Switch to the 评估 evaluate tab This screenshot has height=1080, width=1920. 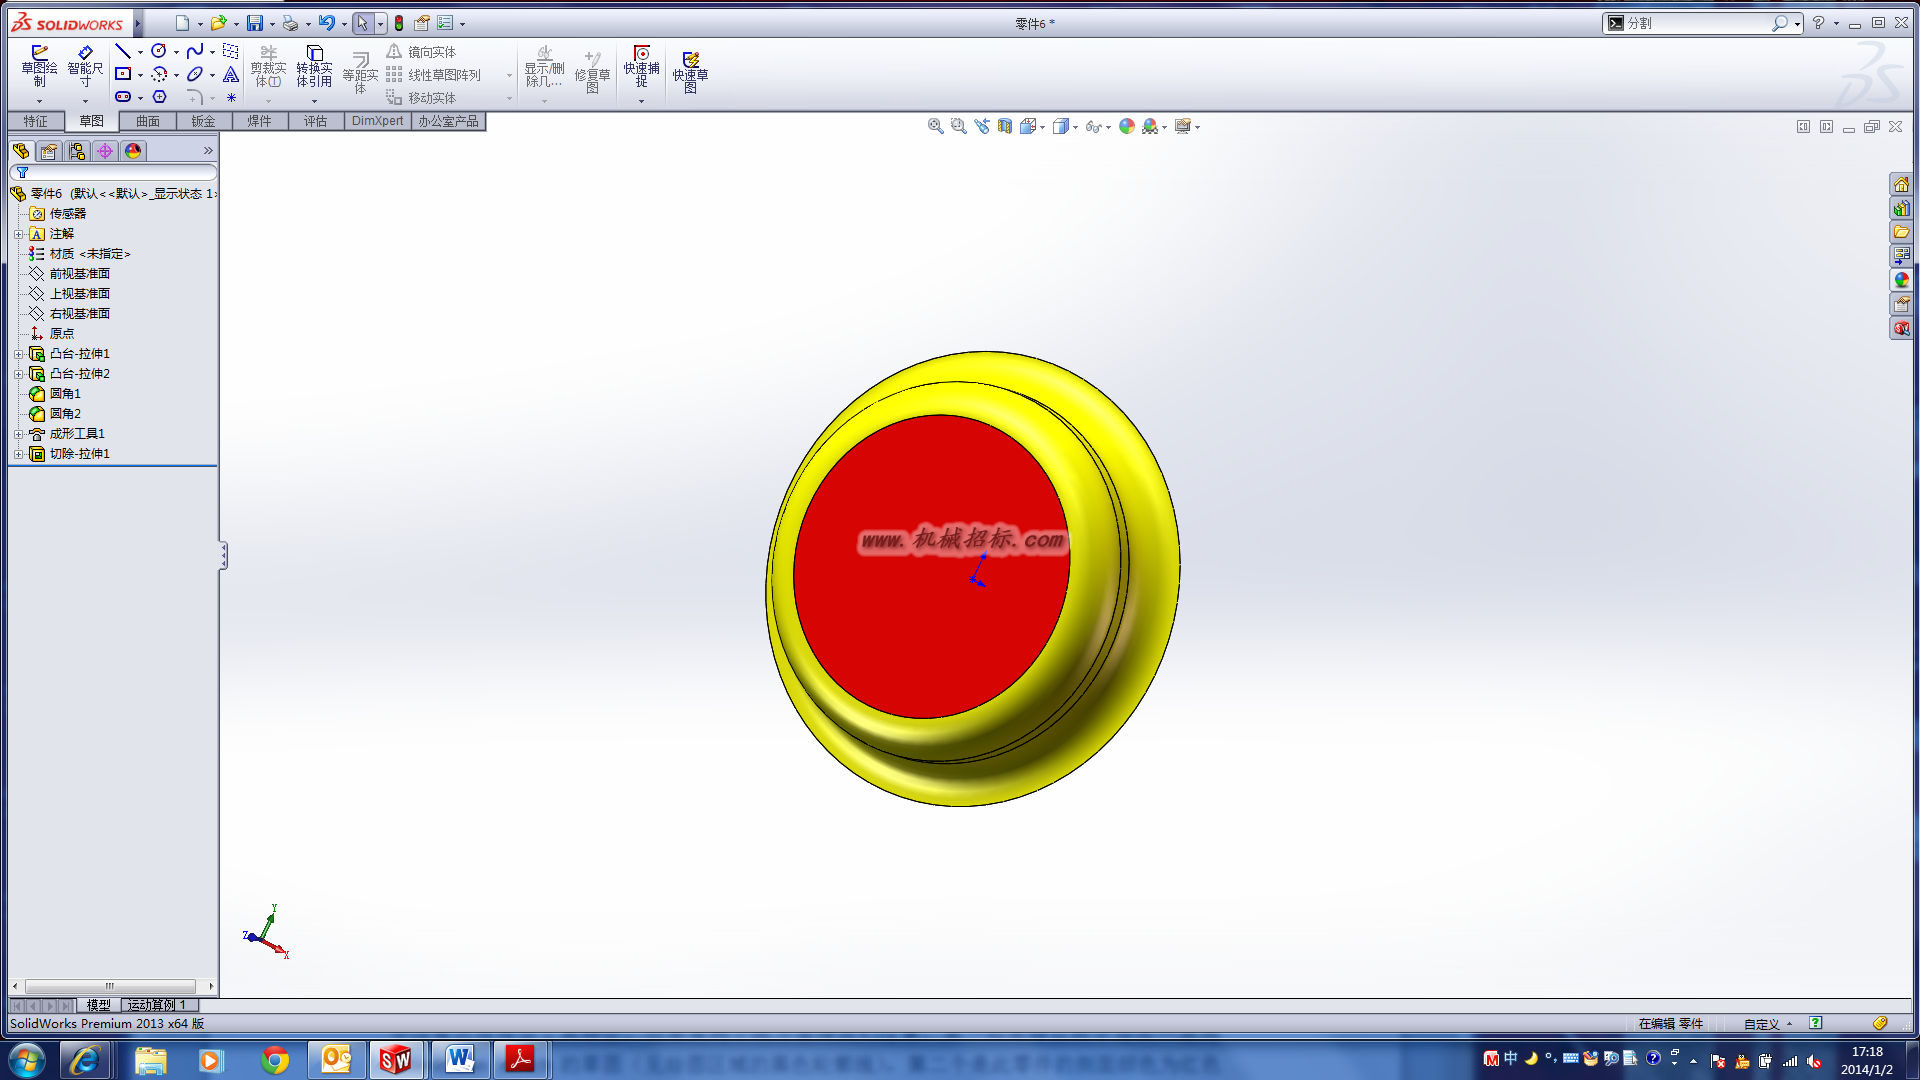click(316, 121)
